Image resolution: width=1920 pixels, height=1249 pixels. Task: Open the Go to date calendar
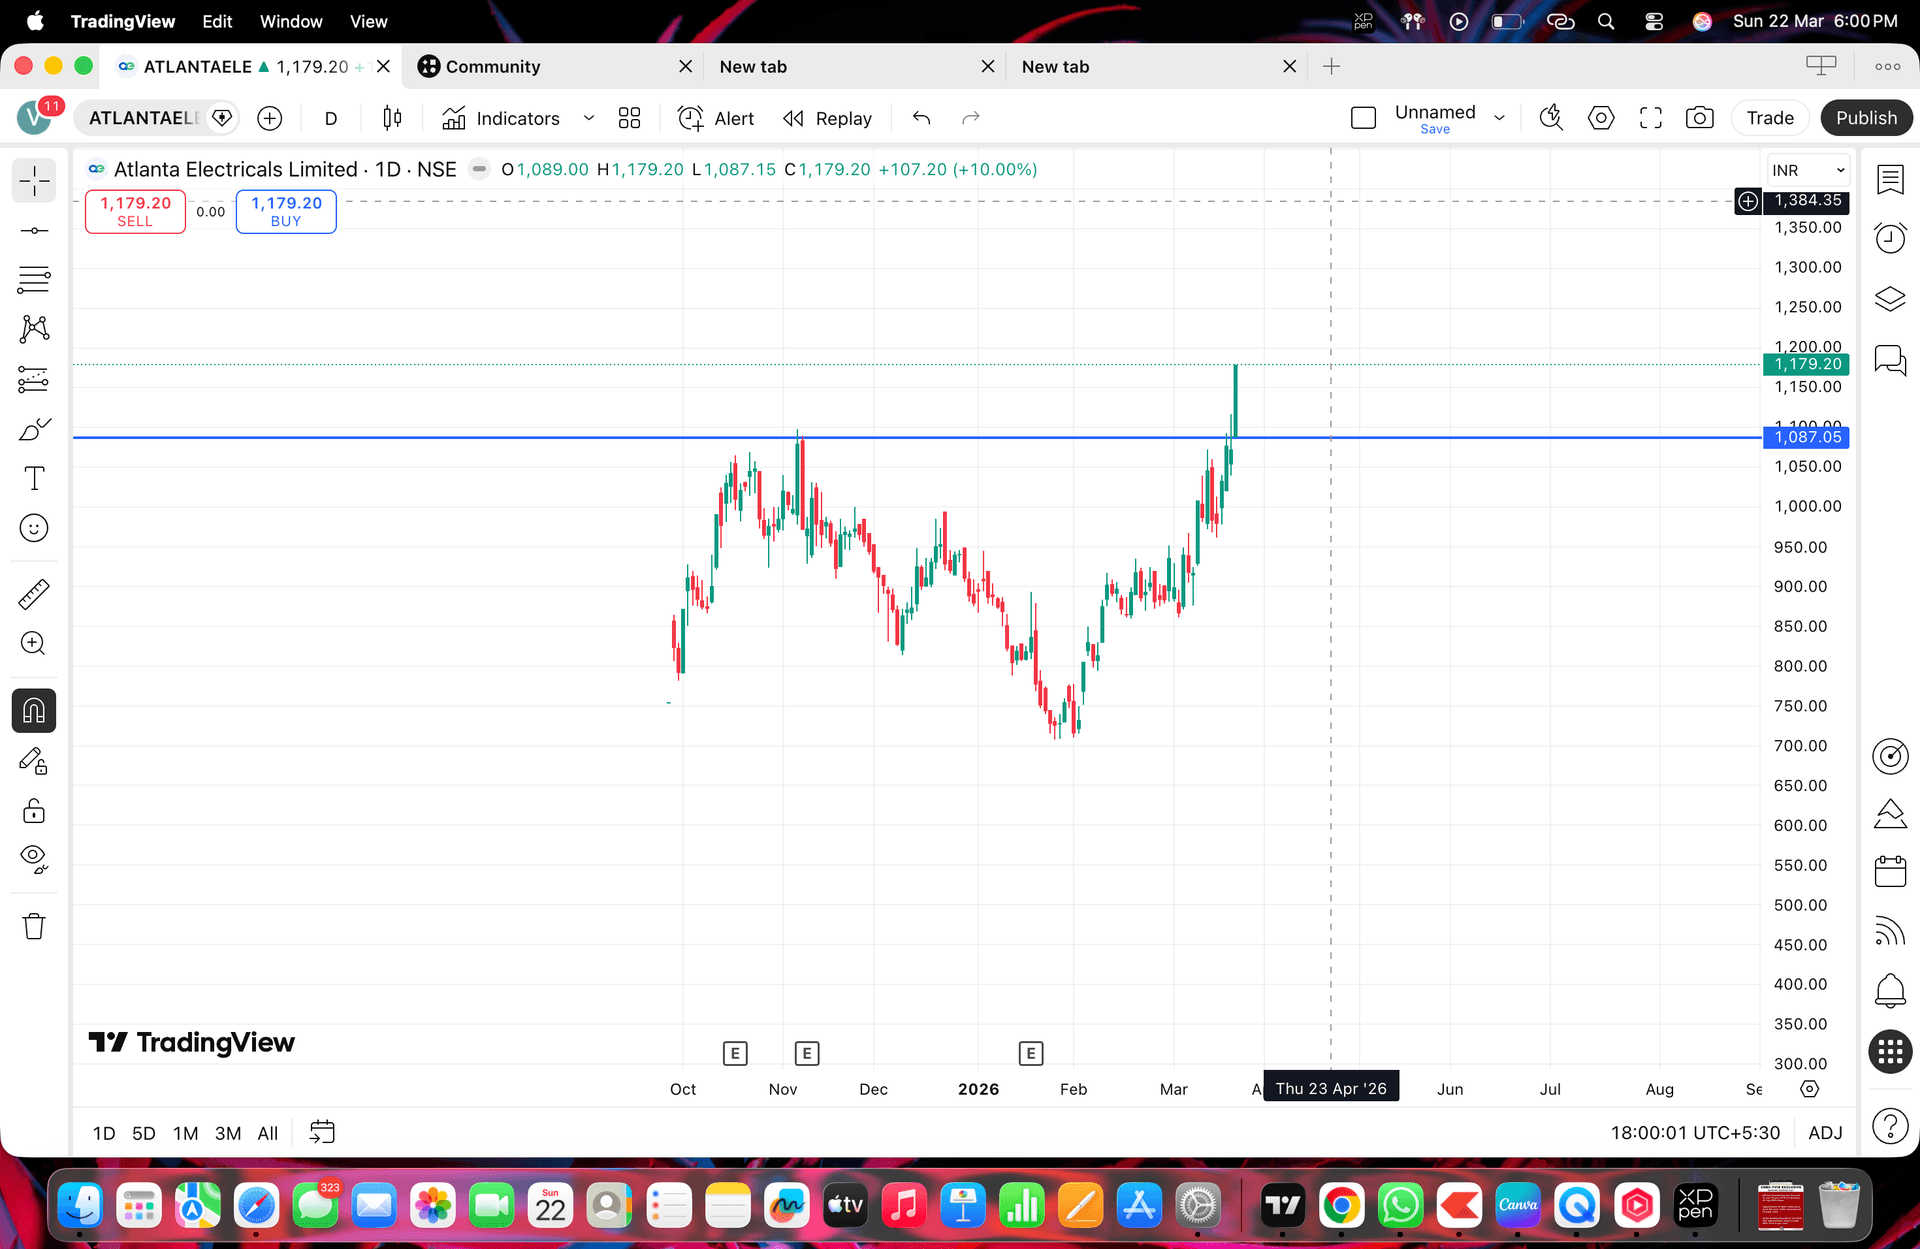point(322,1132)
